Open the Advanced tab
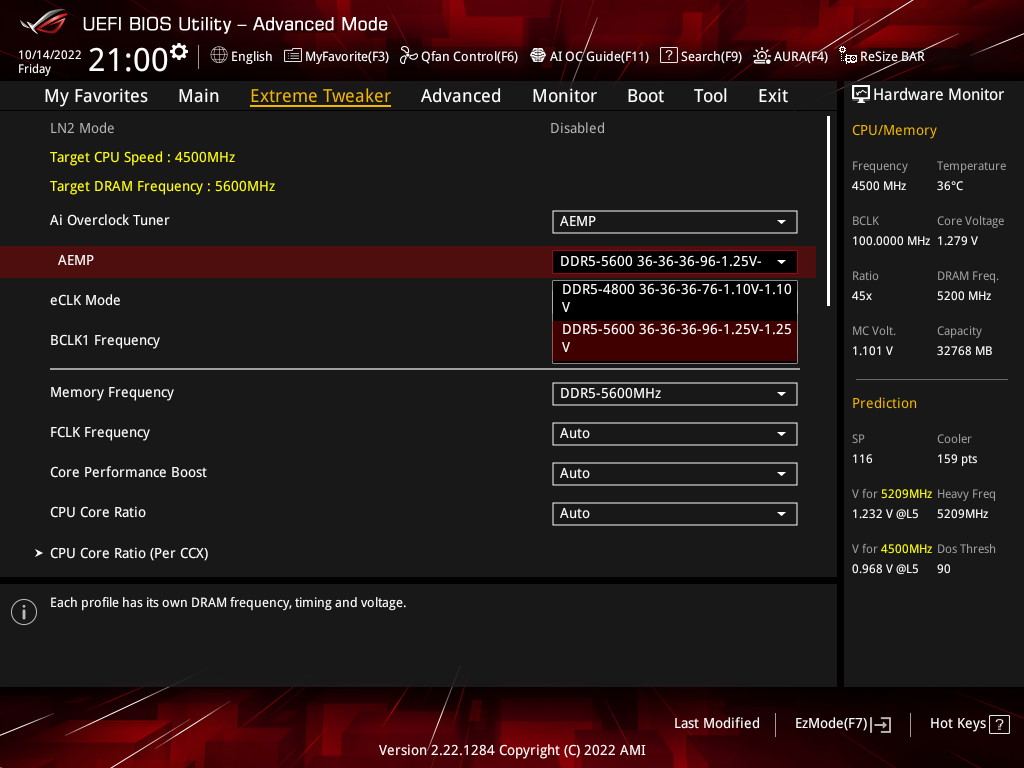Image resolution: width=1024 pixels, height=768 pixels. [x=461, y=96]
